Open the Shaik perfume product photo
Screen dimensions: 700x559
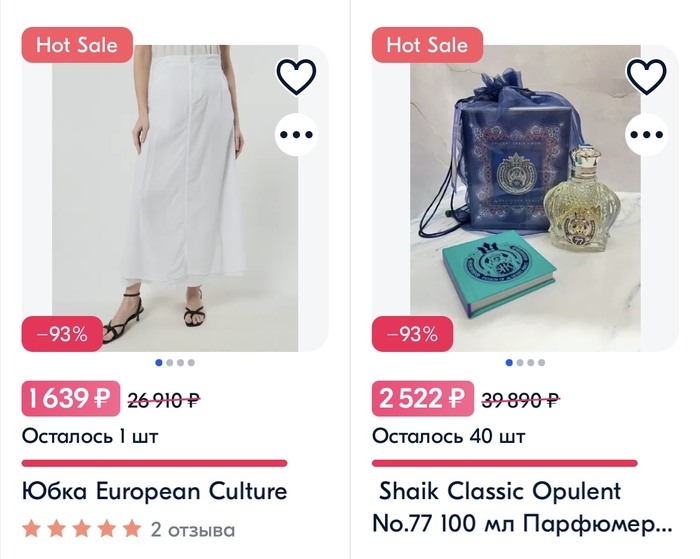click(525, 198)
